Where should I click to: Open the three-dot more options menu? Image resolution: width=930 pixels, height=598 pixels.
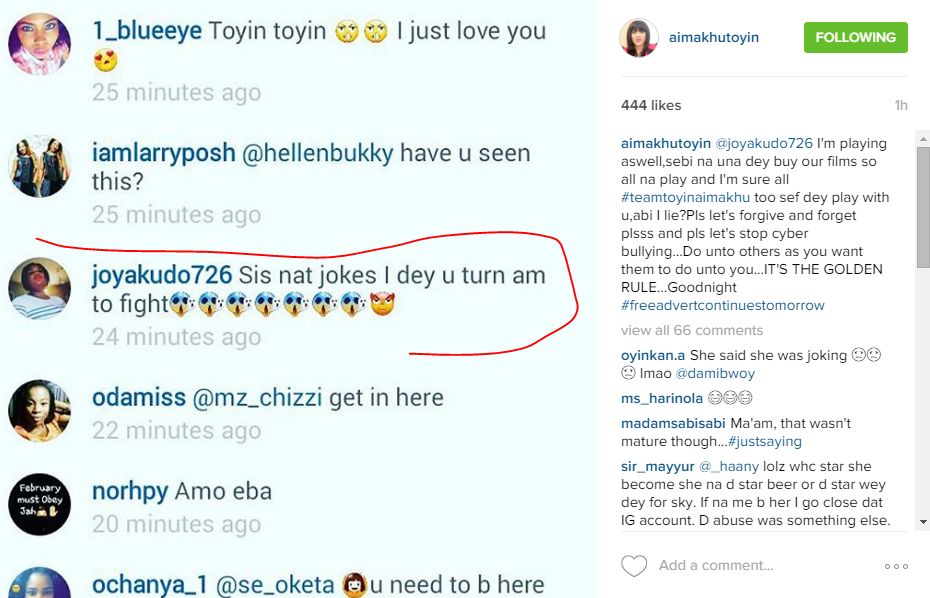896,566
